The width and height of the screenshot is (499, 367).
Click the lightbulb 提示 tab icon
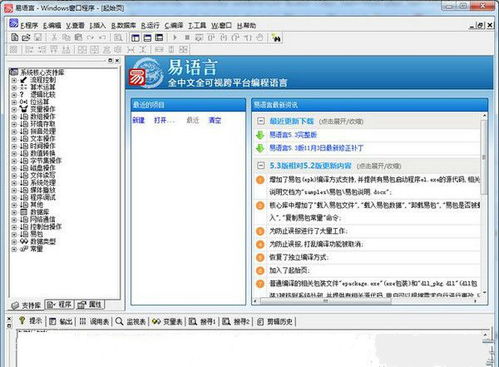[22, 321]
